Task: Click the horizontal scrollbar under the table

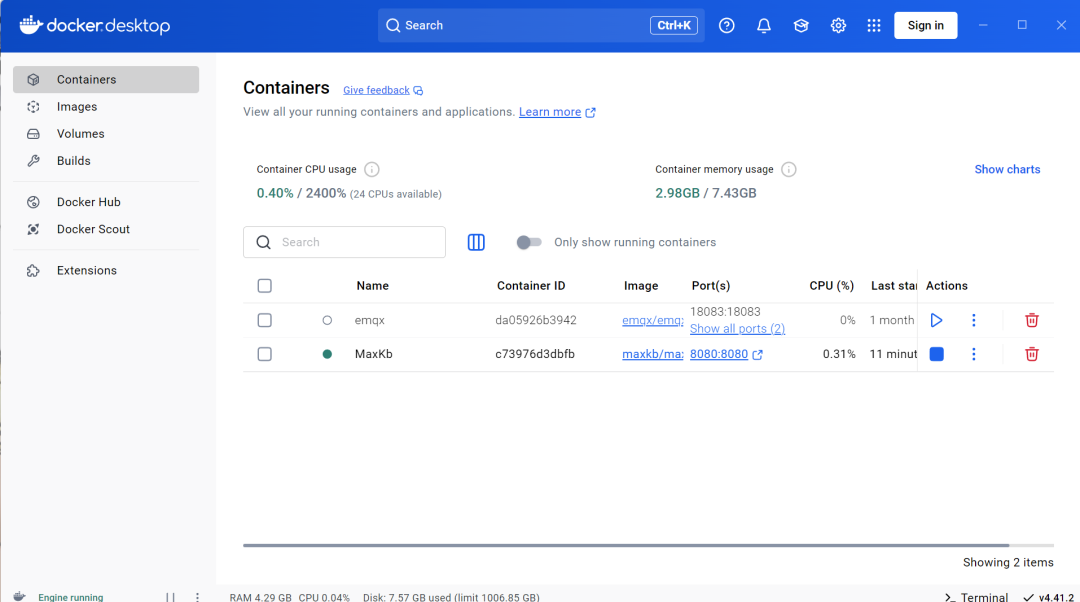Action: pos(626,546)
